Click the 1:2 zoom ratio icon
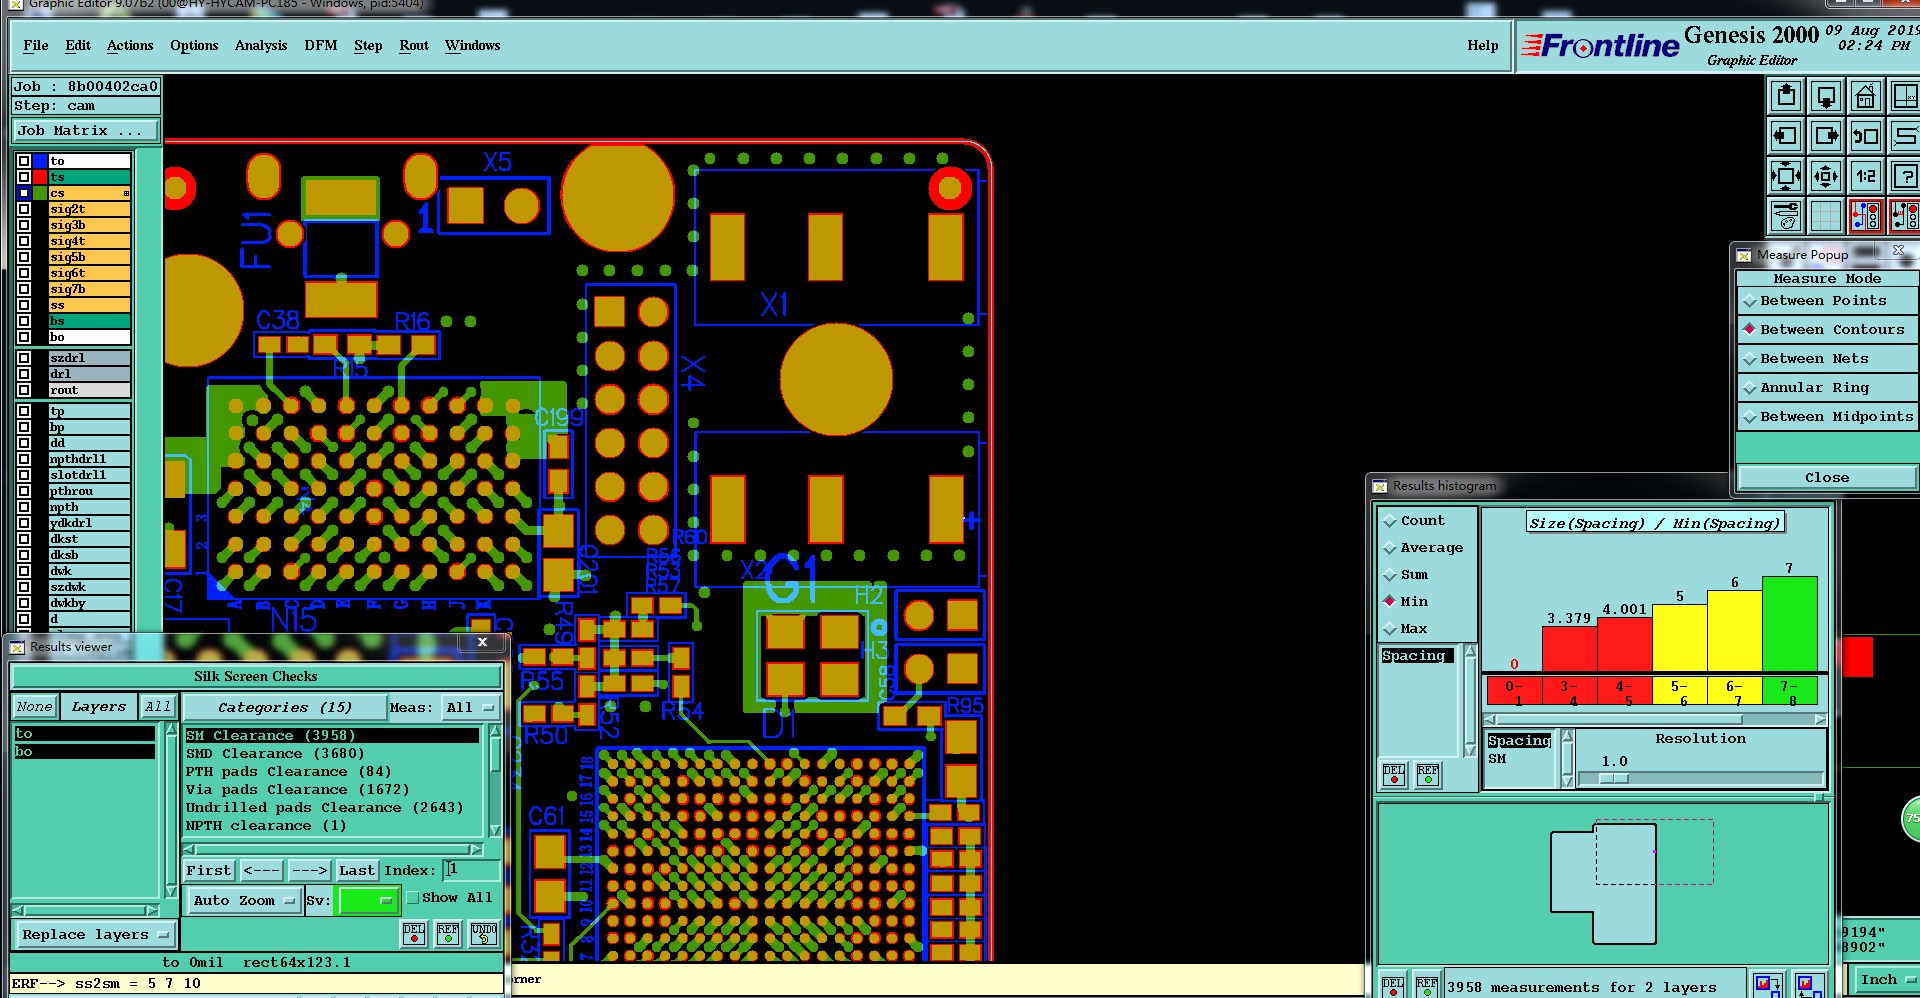Viewport: 1920px width, 998px height. tap(1865, 176)
